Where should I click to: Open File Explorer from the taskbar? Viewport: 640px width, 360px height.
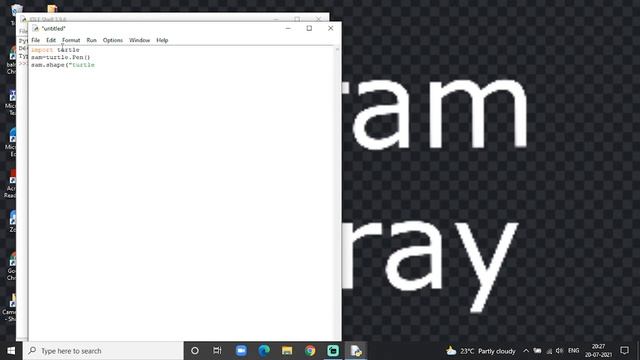(287, 351)
